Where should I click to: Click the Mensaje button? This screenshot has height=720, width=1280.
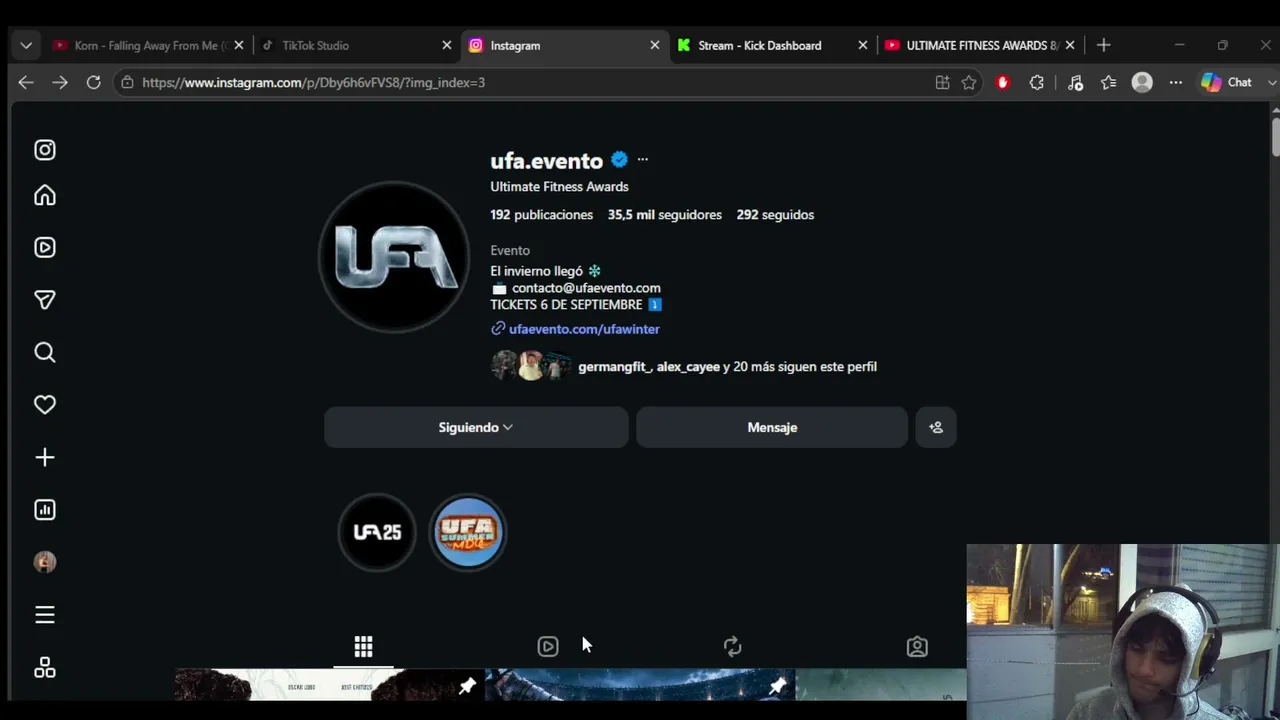pos(772,427)
